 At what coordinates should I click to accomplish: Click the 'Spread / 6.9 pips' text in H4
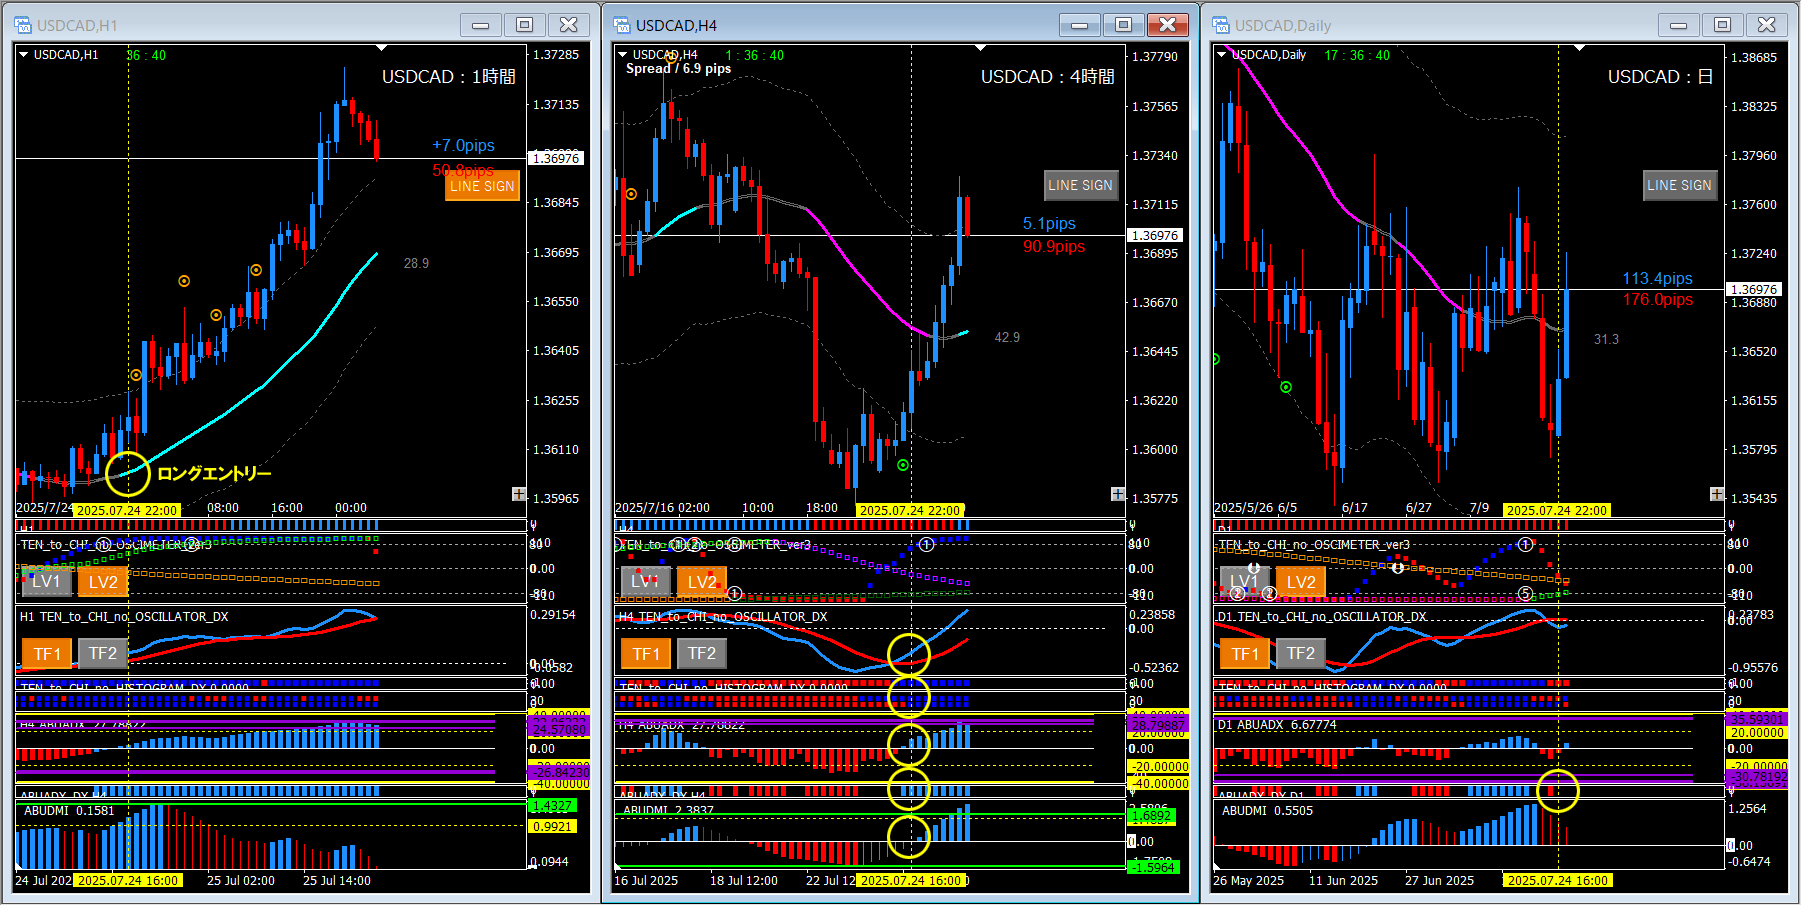pos(678,69)
